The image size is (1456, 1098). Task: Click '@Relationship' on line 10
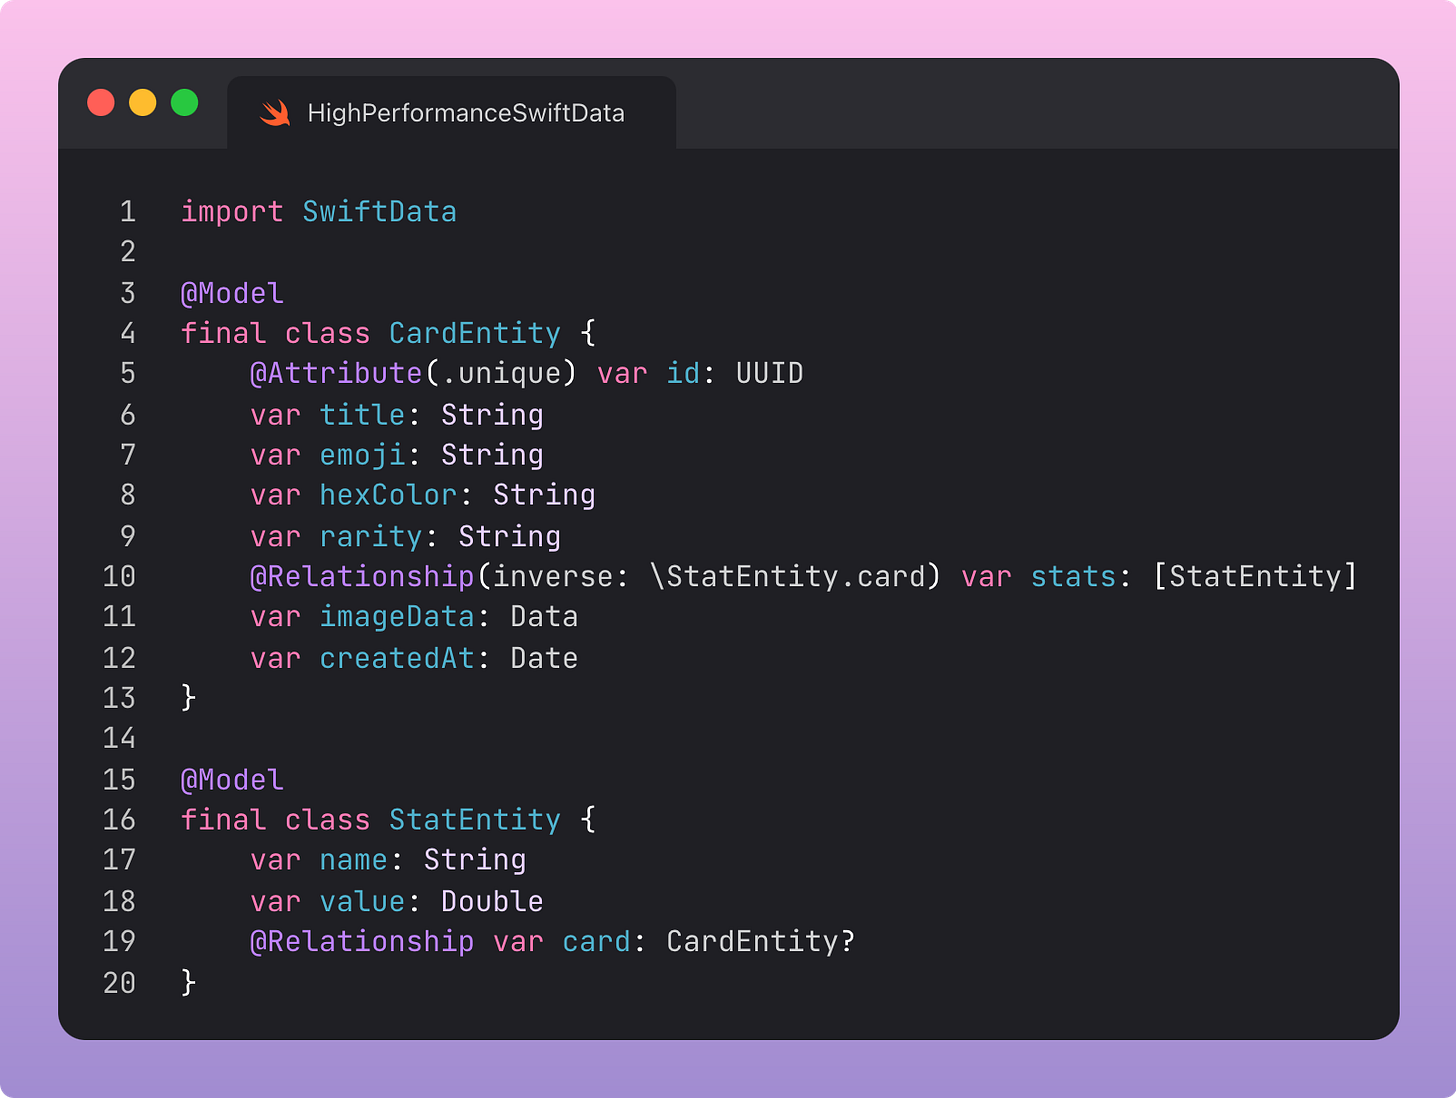[362, 577]
